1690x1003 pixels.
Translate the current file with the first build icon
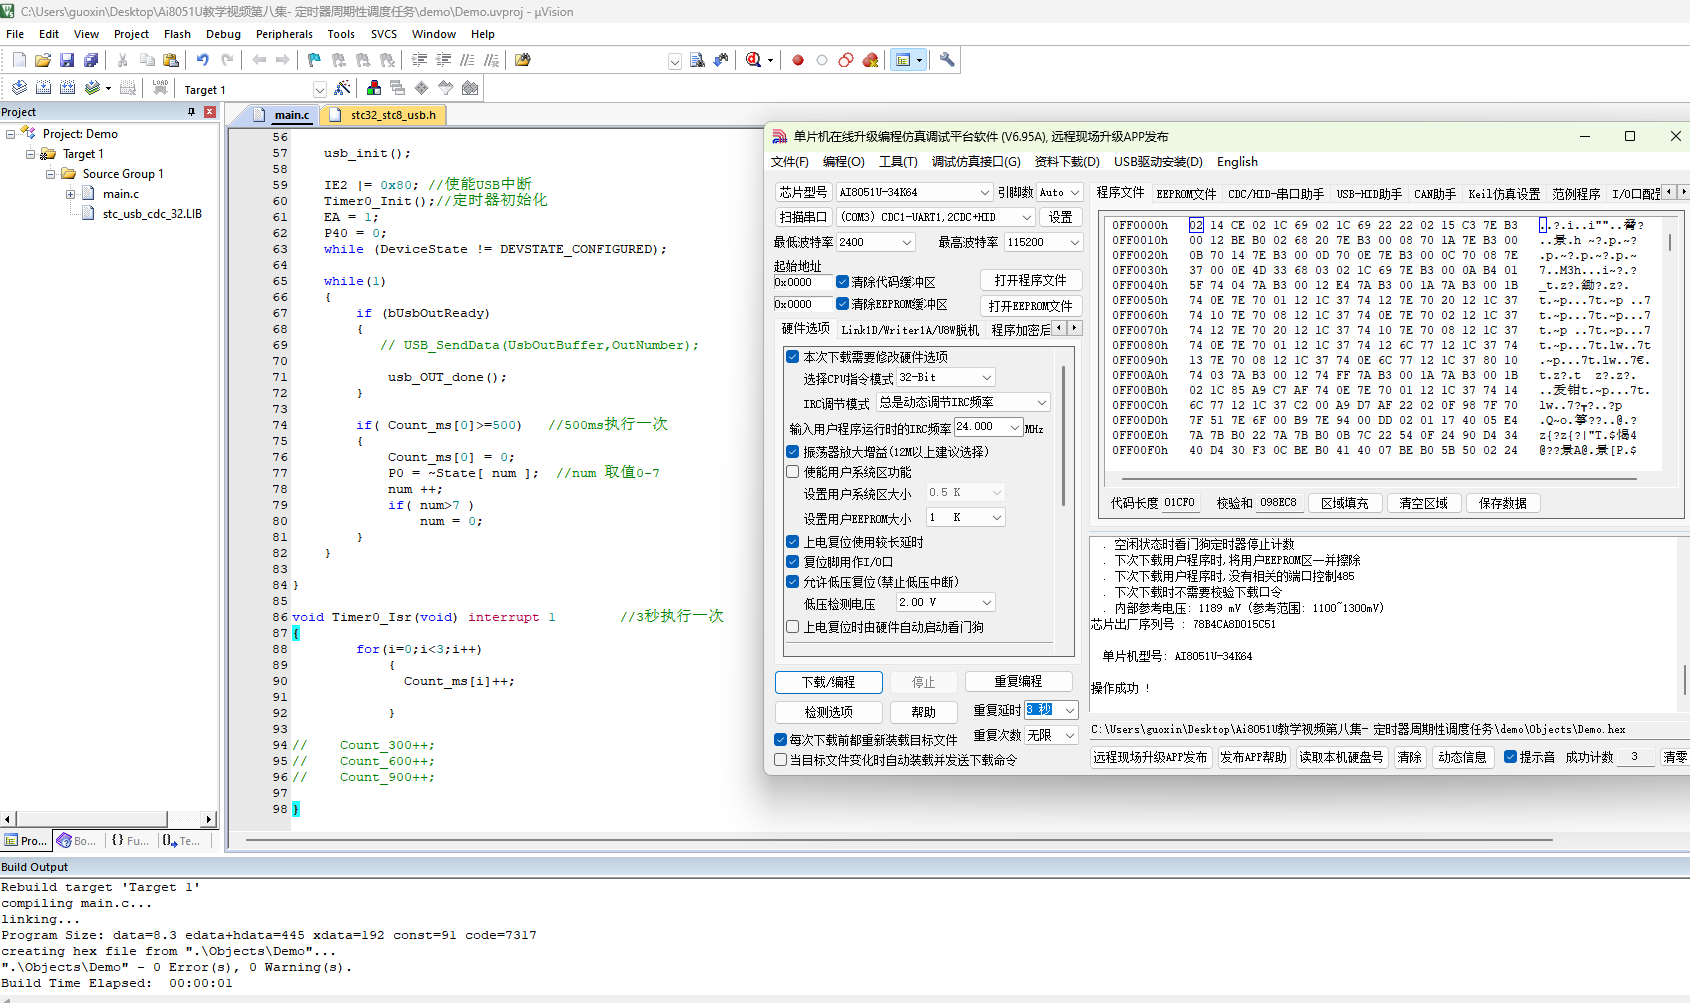tap(19, 88)
